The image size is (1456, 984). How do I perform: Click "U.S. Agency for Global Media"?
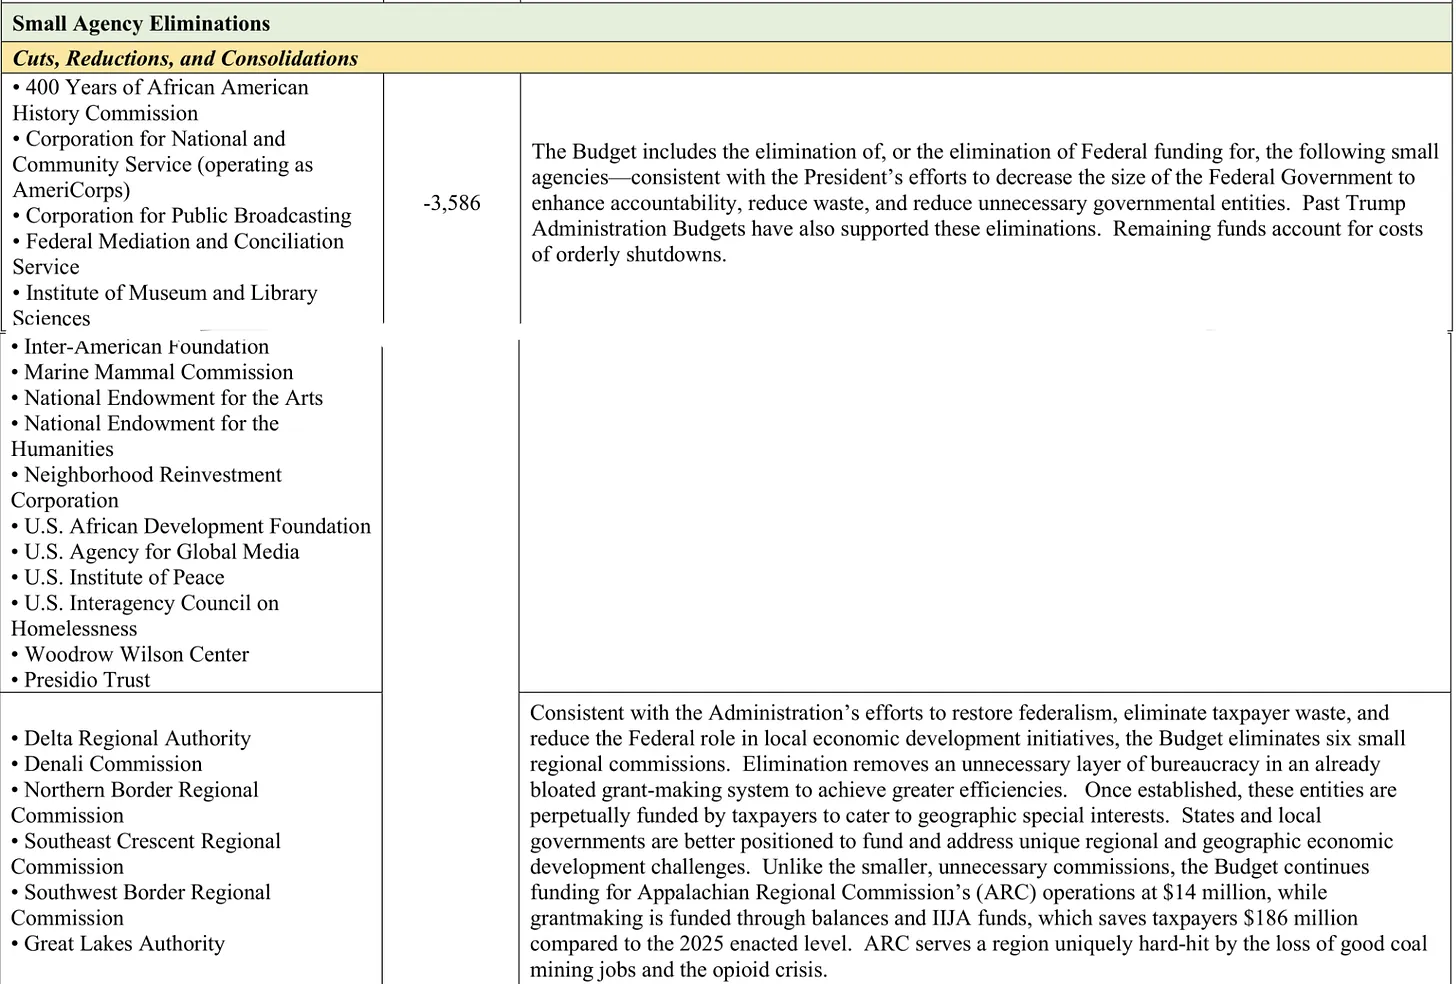point(161,552)
